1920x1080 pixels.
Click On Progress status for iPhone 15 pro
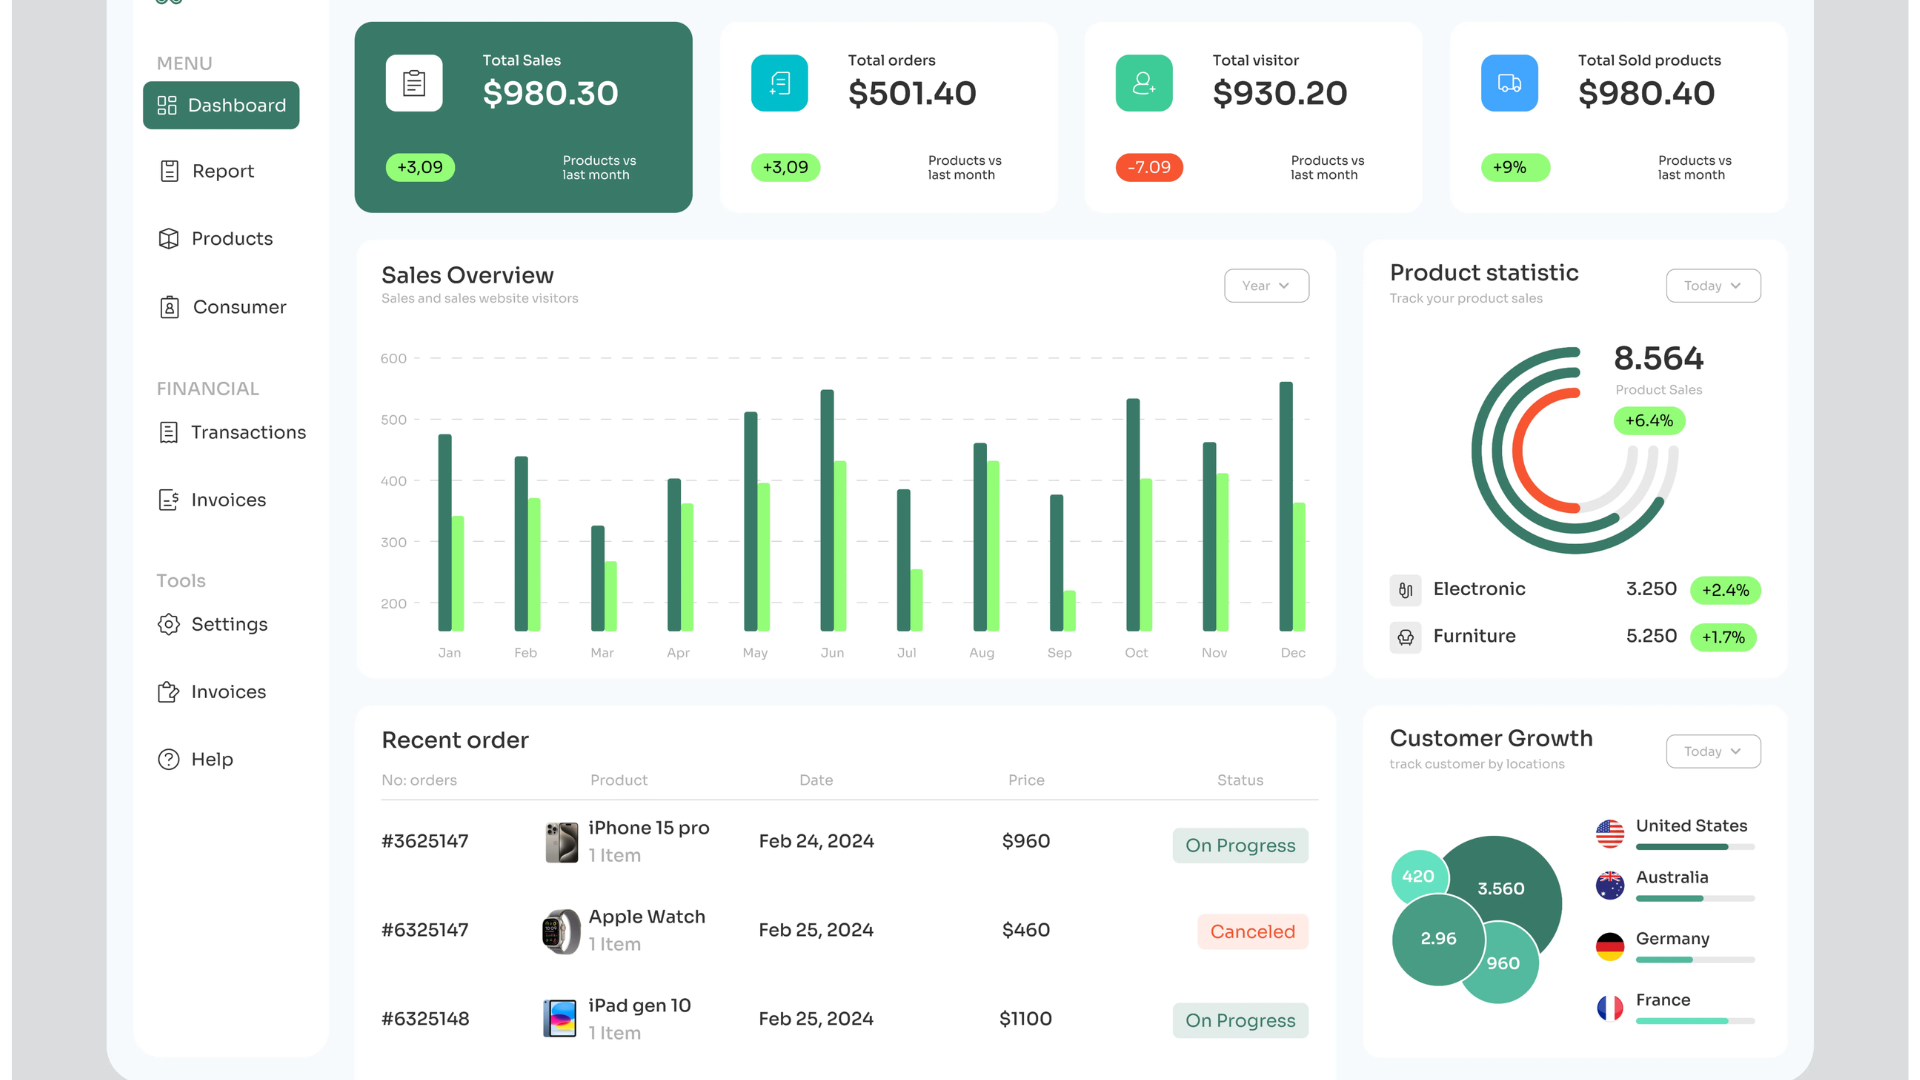(1240, 845)
